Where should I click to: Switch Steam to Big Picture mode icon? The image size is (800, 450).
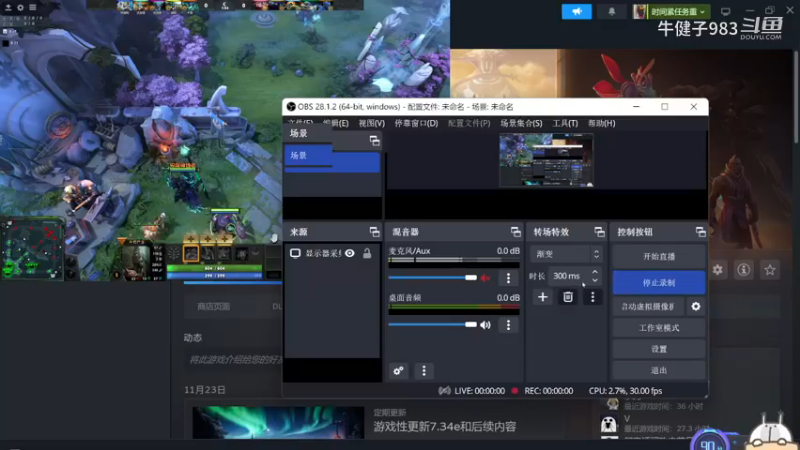pyautogui.click(x=726, y=11)
